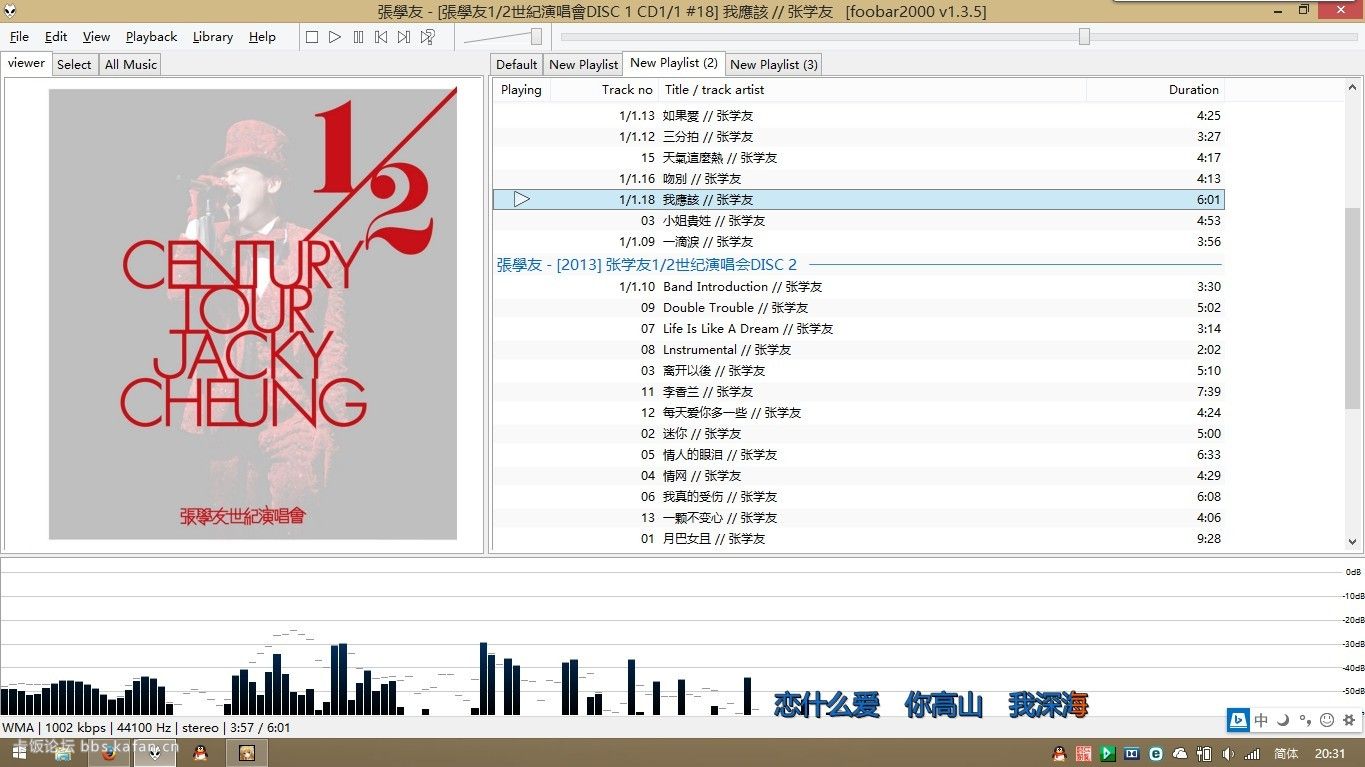Image resolution: width=1365 pixels, height=767 pixels.
Task: Select the track 一颗不变心
Action: [x=858, y=518]
